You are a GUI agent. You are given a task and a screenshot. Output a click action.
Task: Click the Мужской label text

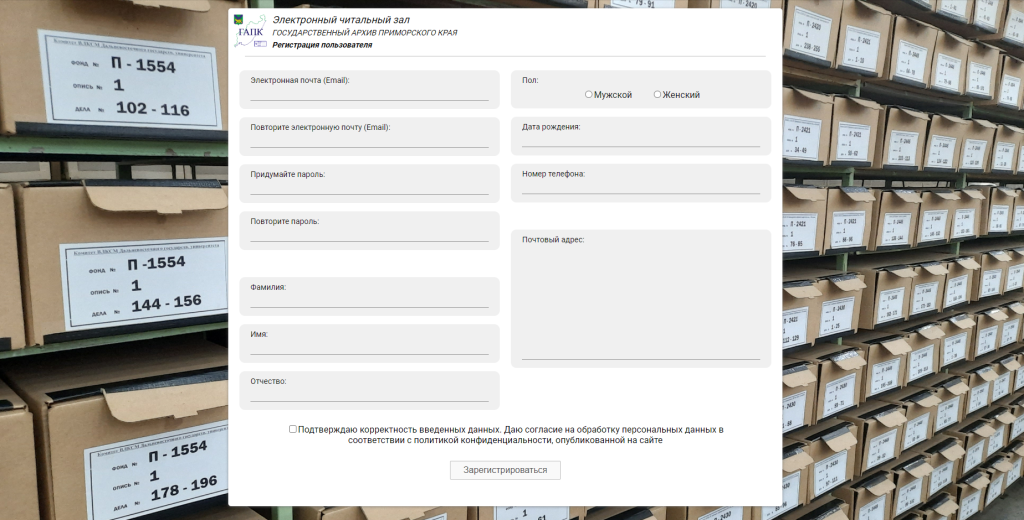click(x=613, y=95)
